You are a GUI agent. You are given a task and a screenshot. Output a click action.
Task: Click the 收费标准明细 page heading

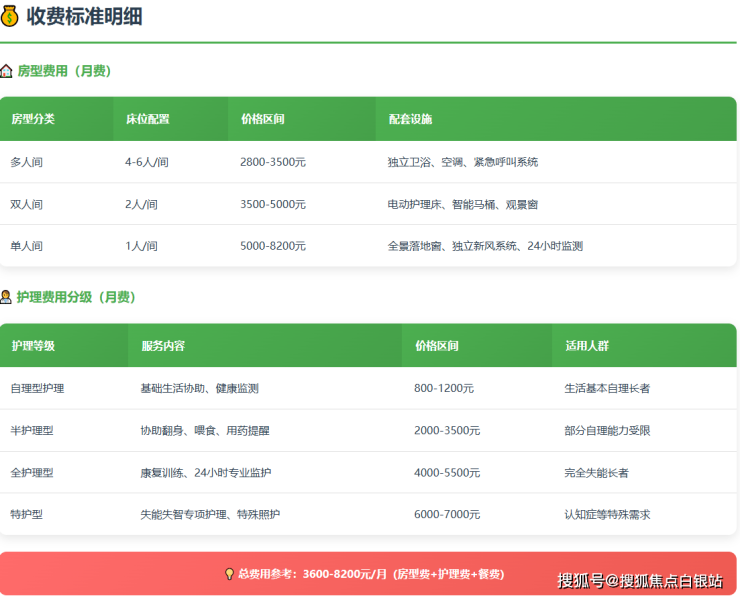(84, 17)
